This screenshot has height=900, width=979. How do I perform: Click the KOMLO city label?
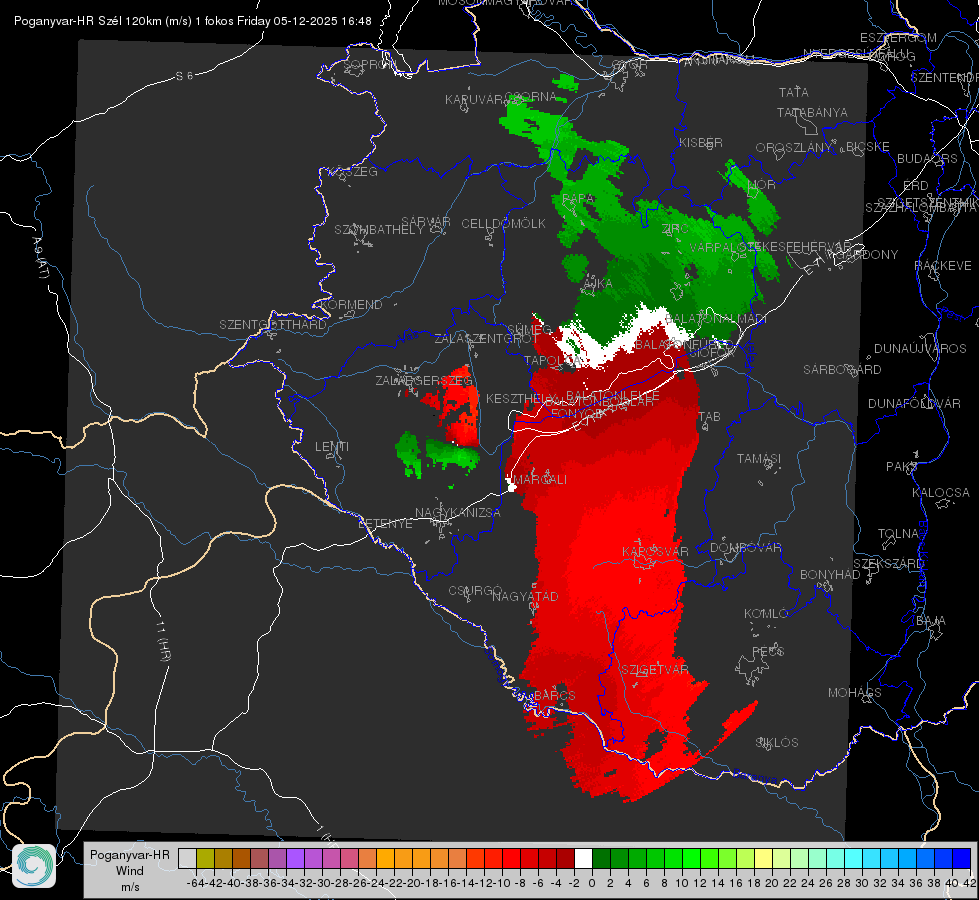(x=766, y=614)
